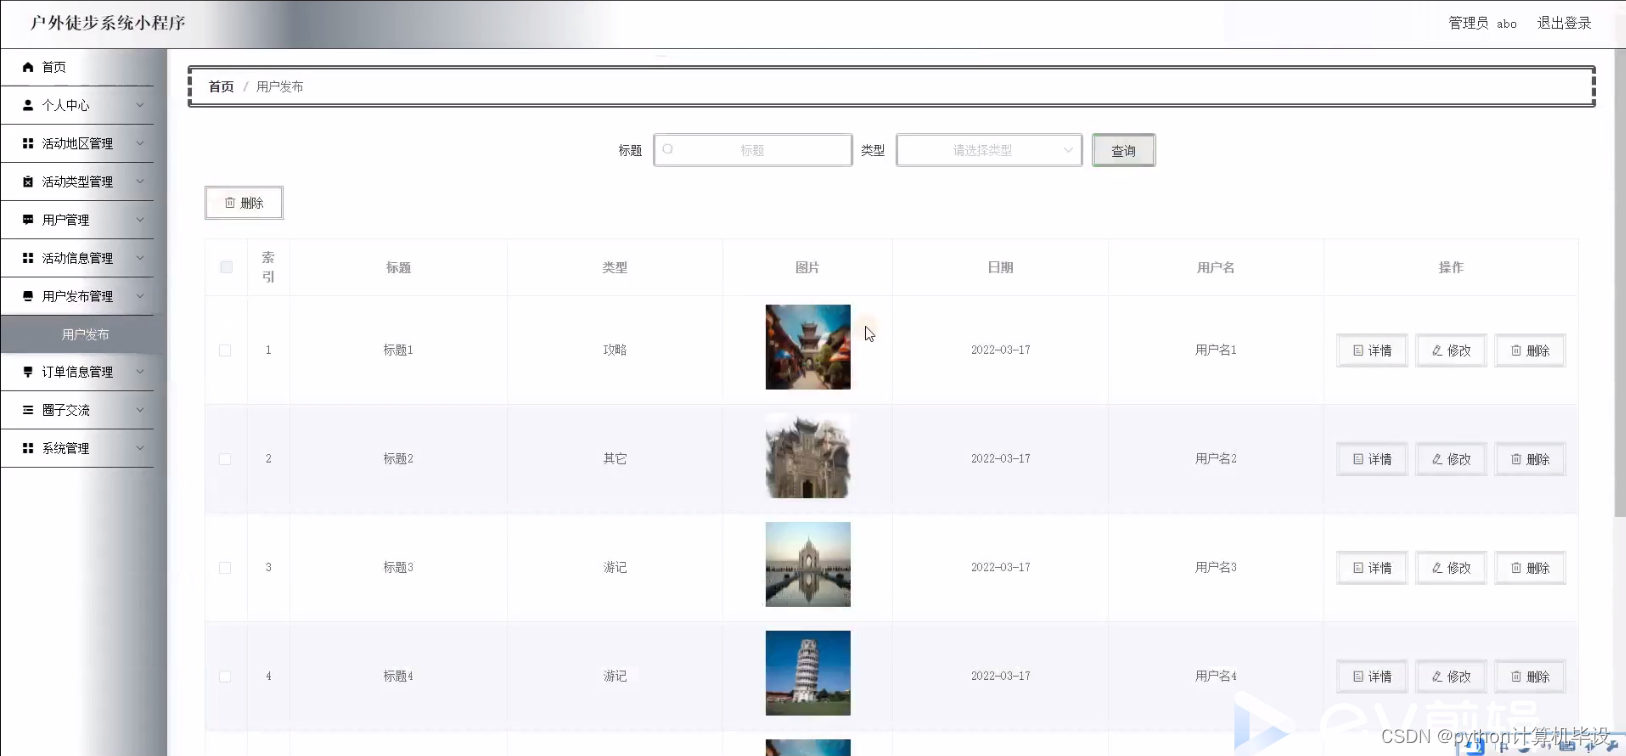Open 系统管理 menu label
Screen dimensions: 1626x756
pos(66,448)
